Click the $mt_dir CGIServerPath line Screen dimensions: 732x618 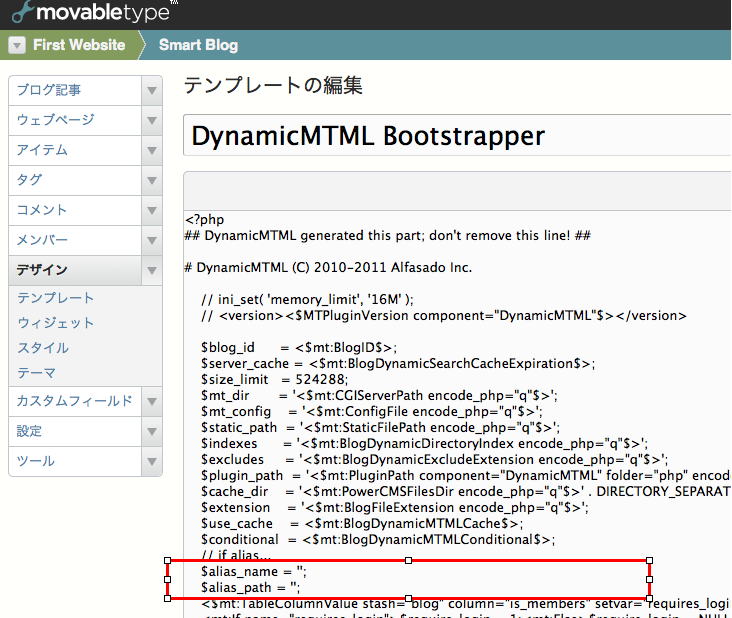click(379, 395)
